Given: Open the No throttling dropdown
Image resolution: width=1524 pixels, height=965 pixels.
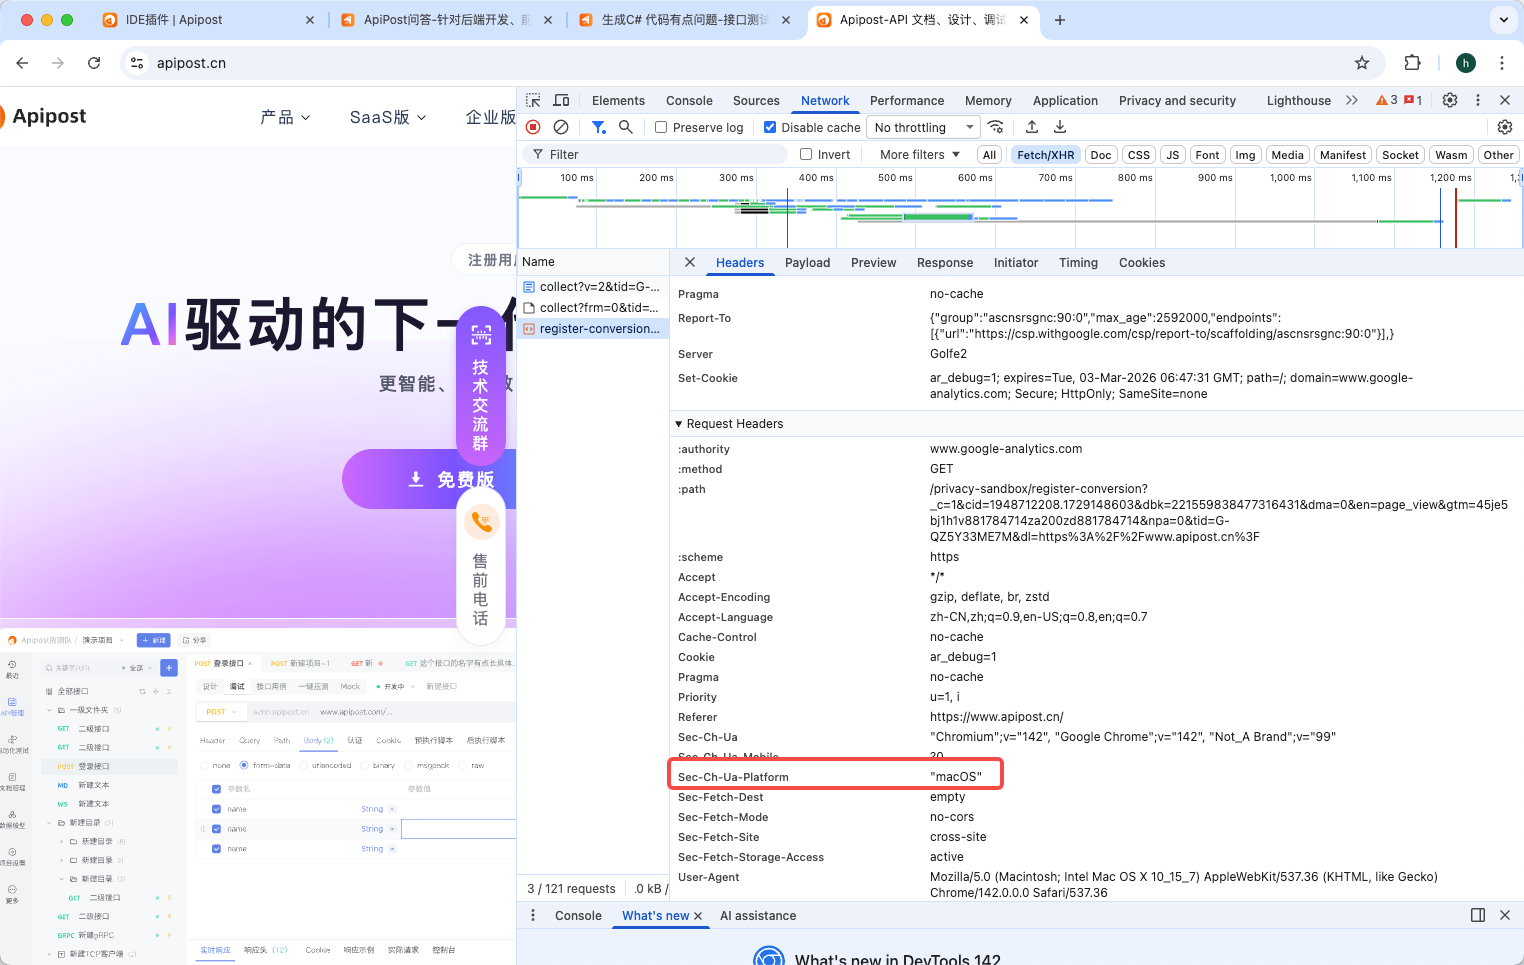Looking at the screenshot, I should click(924, 127).
